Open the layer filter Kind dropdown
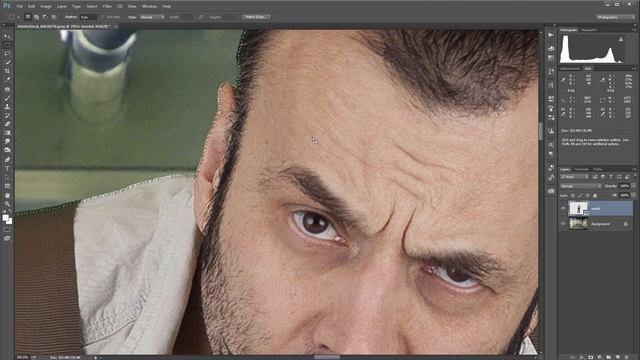The width and height of the screenshot is (640, 360). (574, 177)
